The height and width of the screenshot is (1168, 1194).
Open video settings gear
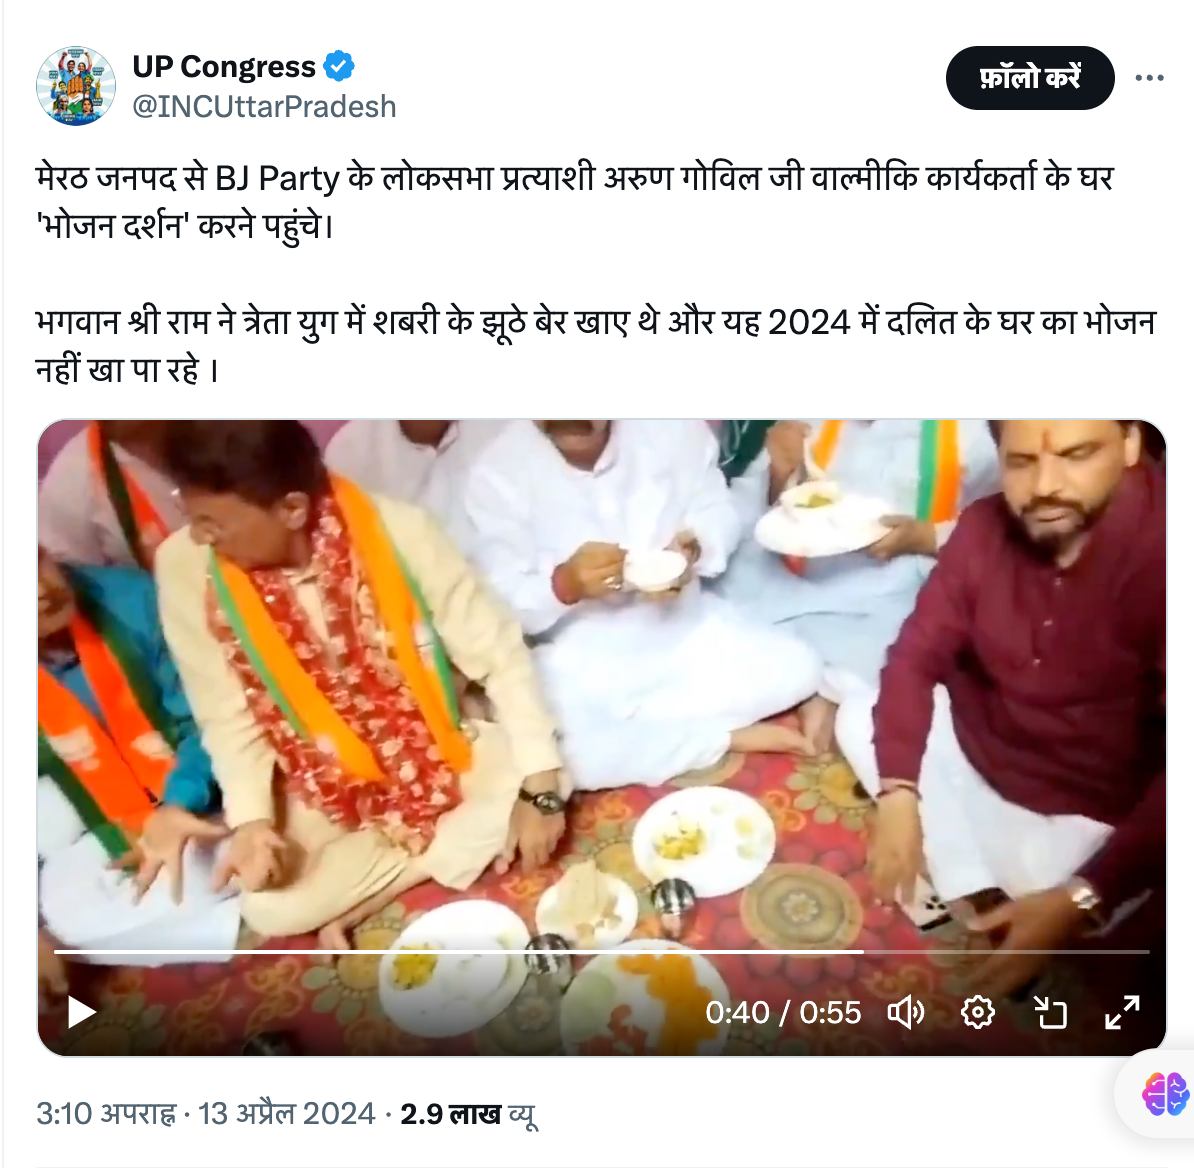(x=978, y=1013)
